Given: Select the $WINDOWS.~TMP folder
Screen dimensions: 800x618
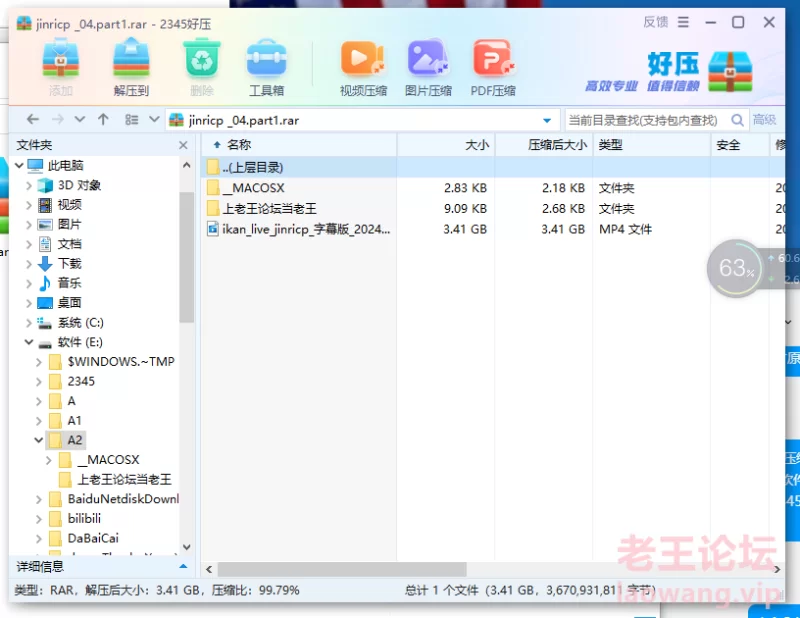Looking at the screenshot, I should tap(121, 362).
